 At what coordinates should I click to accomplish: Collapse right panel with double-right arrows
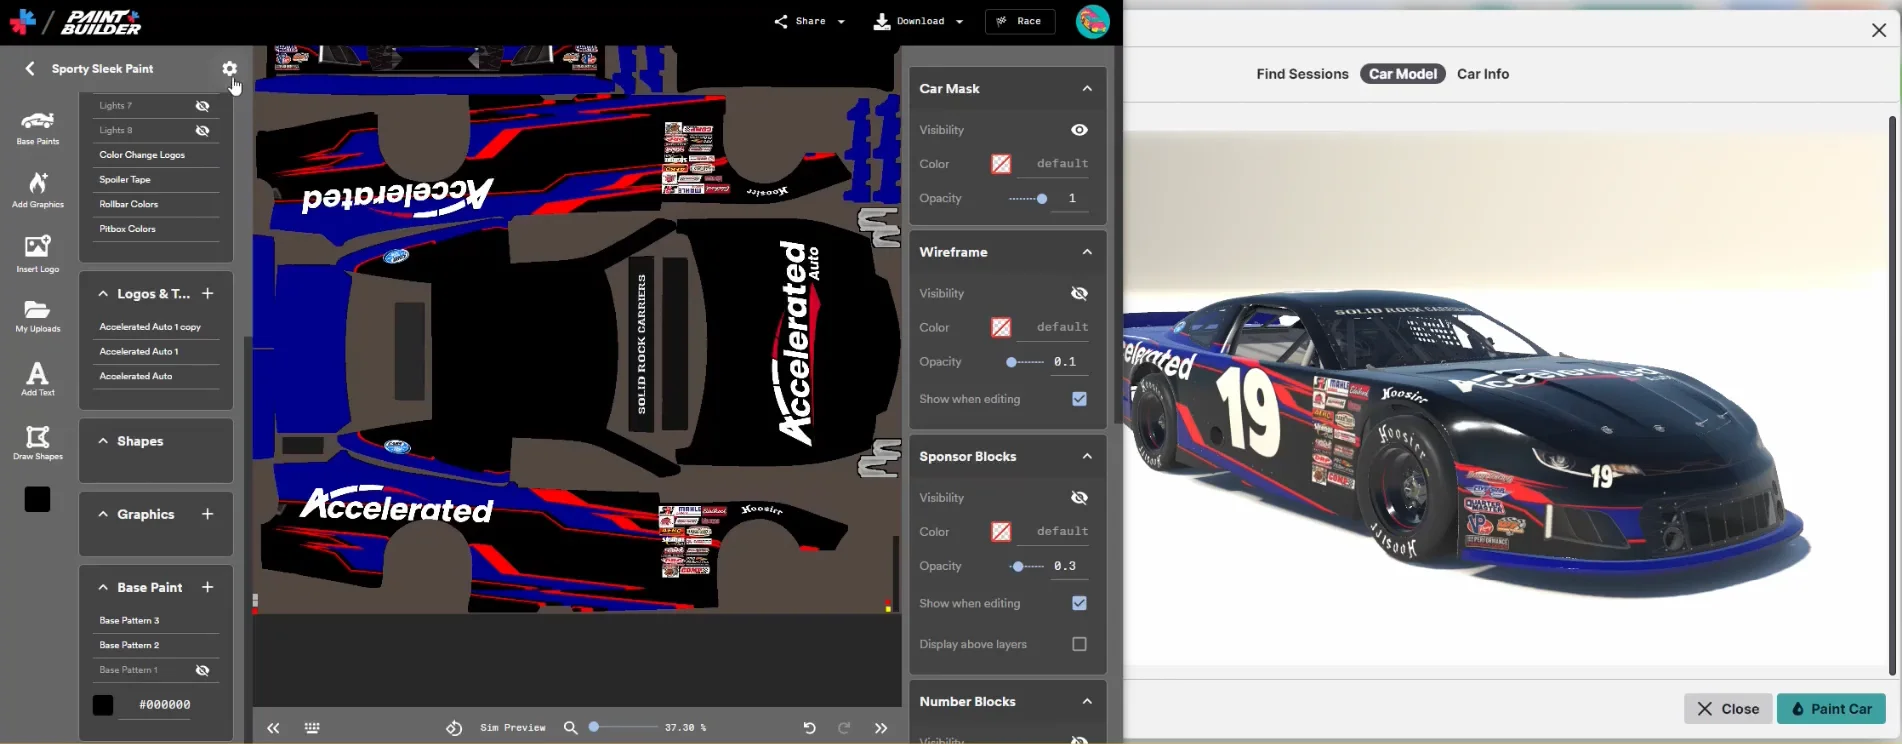(x=881, y=728)
